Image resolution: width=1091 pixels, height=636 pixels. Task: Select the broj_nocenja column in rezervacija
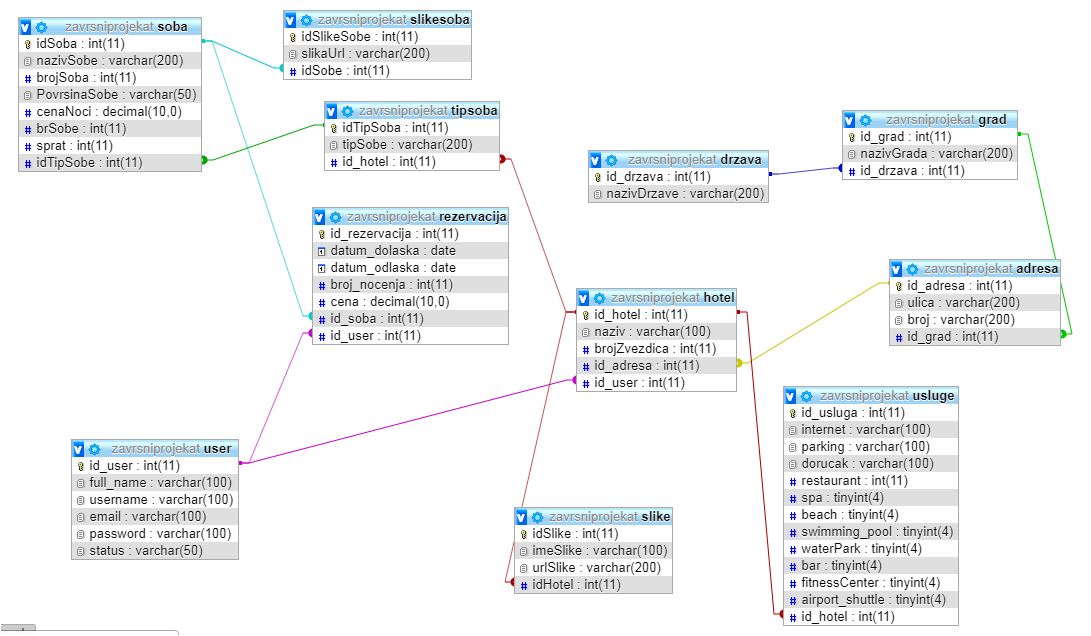click(x=411, y=285)
